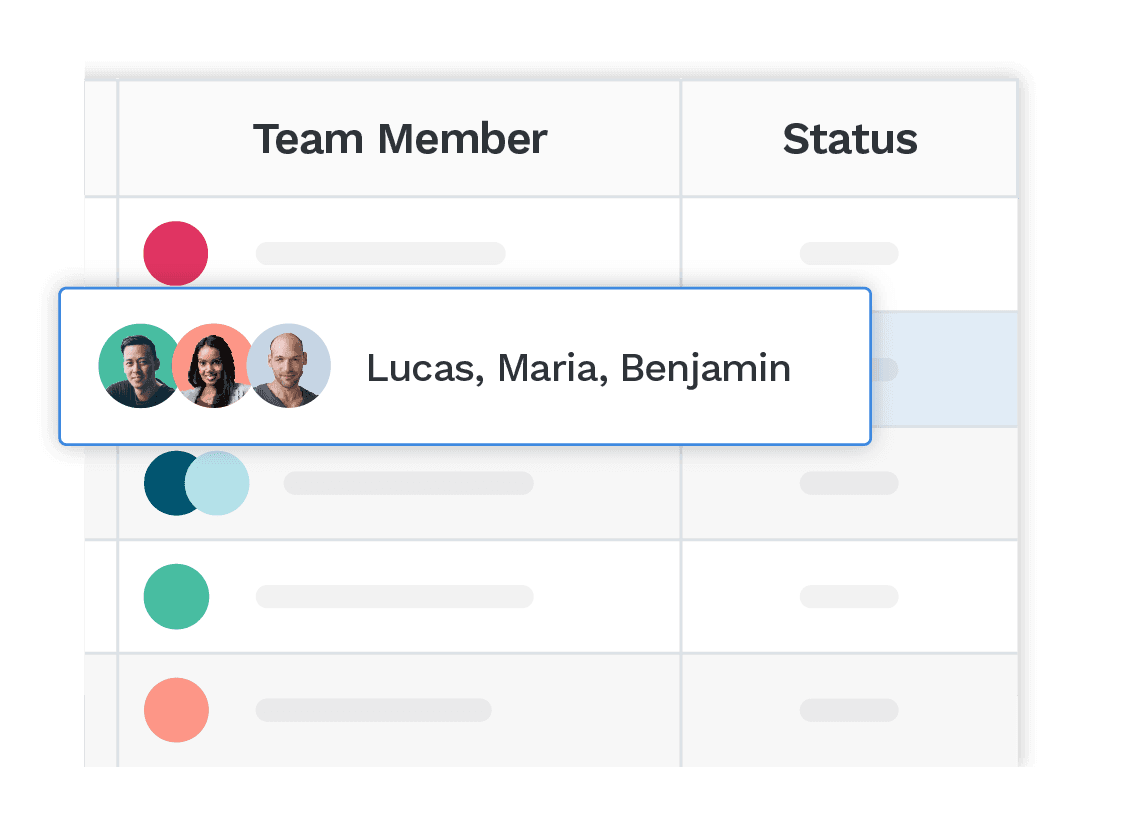Click the salmon avatar circle in last row
Viewport: 1145px width, 831px height.
coord(176,710)
